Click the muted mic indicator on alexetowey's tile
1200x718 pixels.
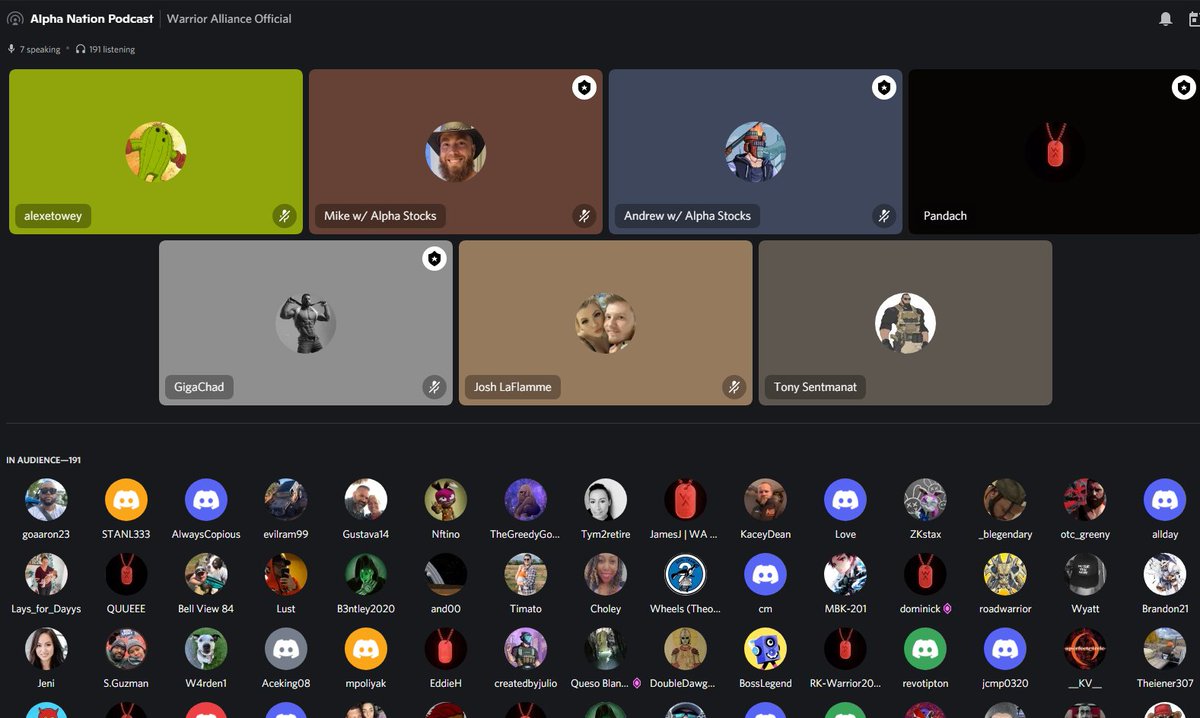(x=284, y=215)
